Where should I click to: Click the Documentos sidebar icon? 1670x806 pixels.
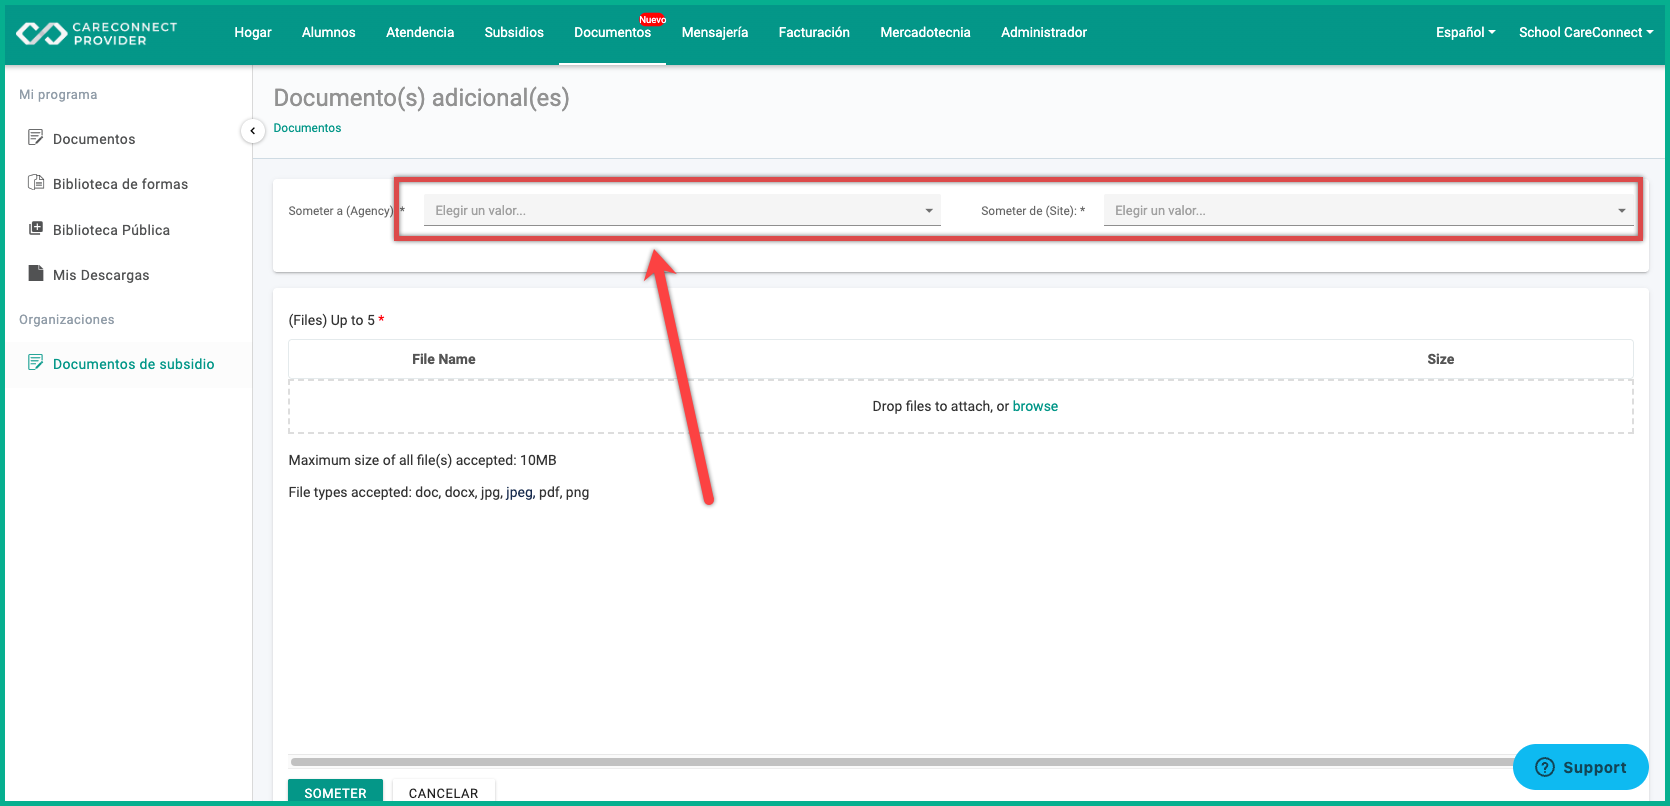36,137
